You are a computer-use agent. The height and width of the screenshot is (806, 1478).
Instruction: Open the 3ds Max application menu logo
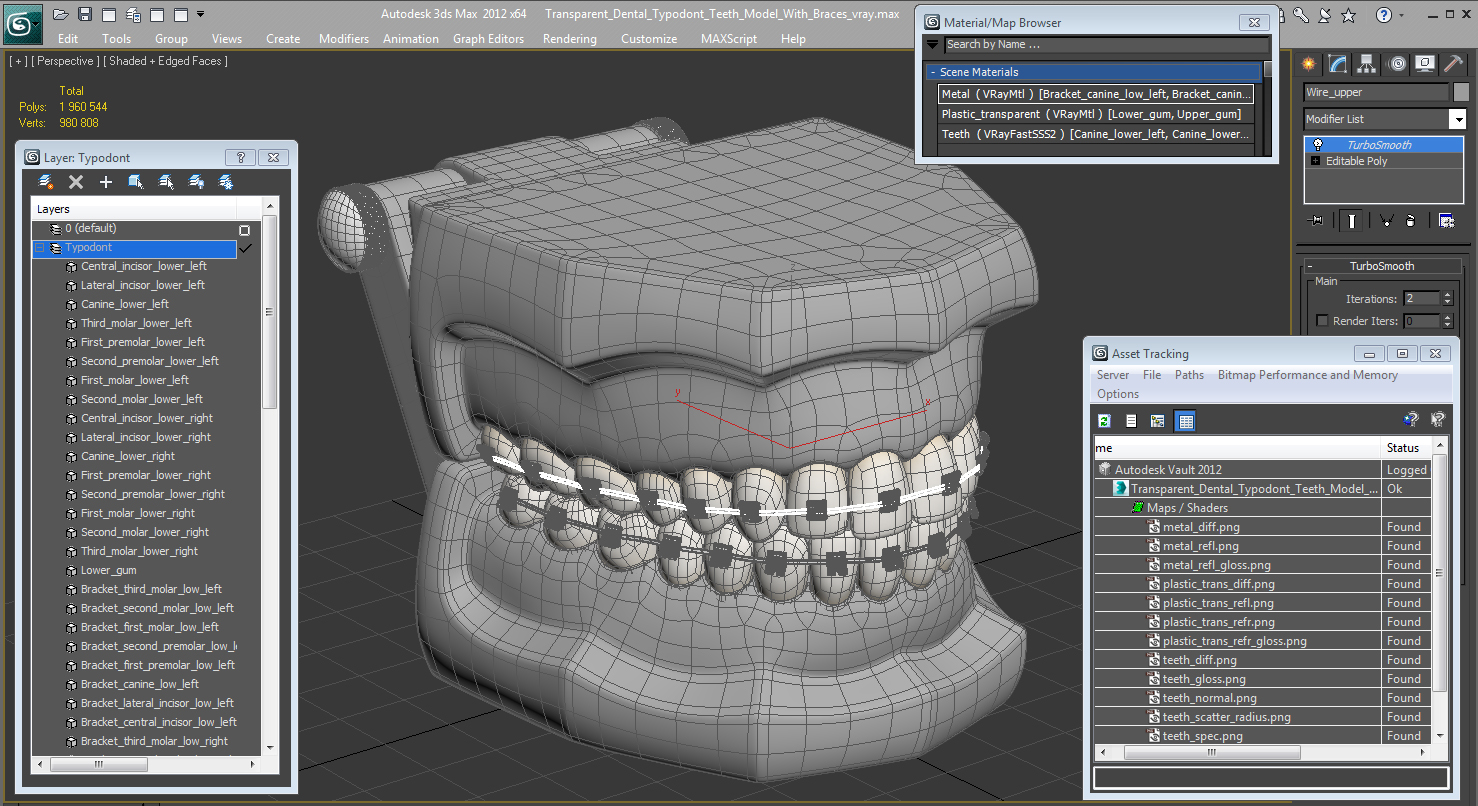click(22, 24)
